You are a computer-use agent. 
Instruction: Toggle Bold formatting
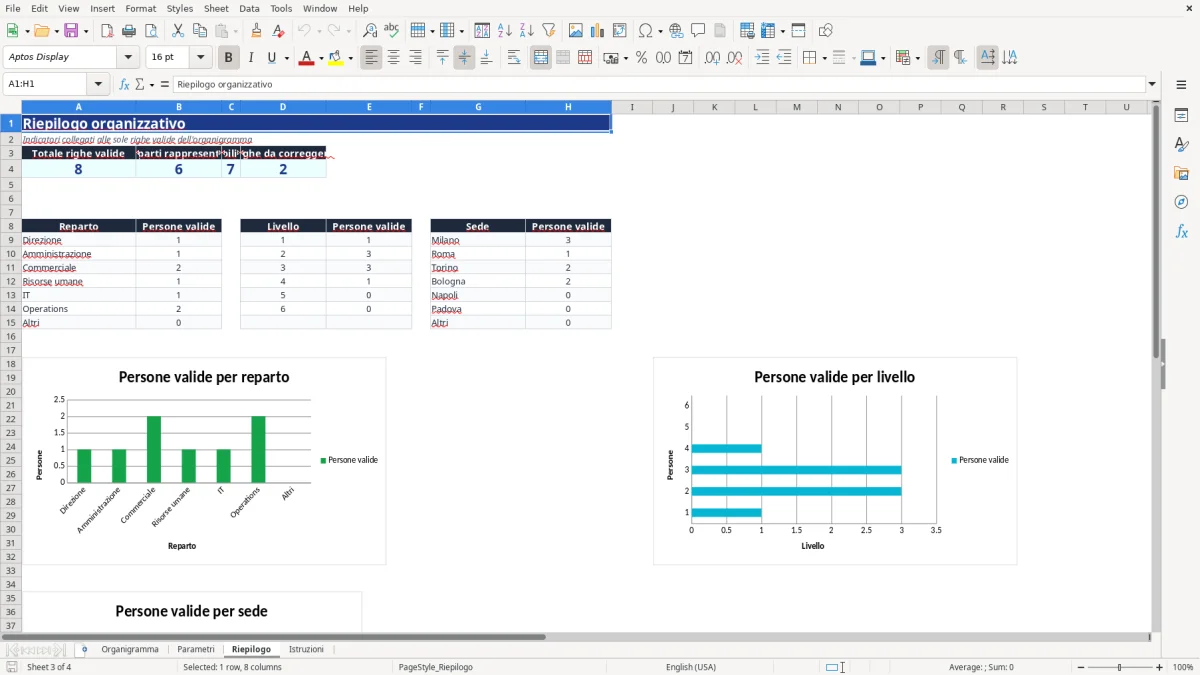[228, 58]
